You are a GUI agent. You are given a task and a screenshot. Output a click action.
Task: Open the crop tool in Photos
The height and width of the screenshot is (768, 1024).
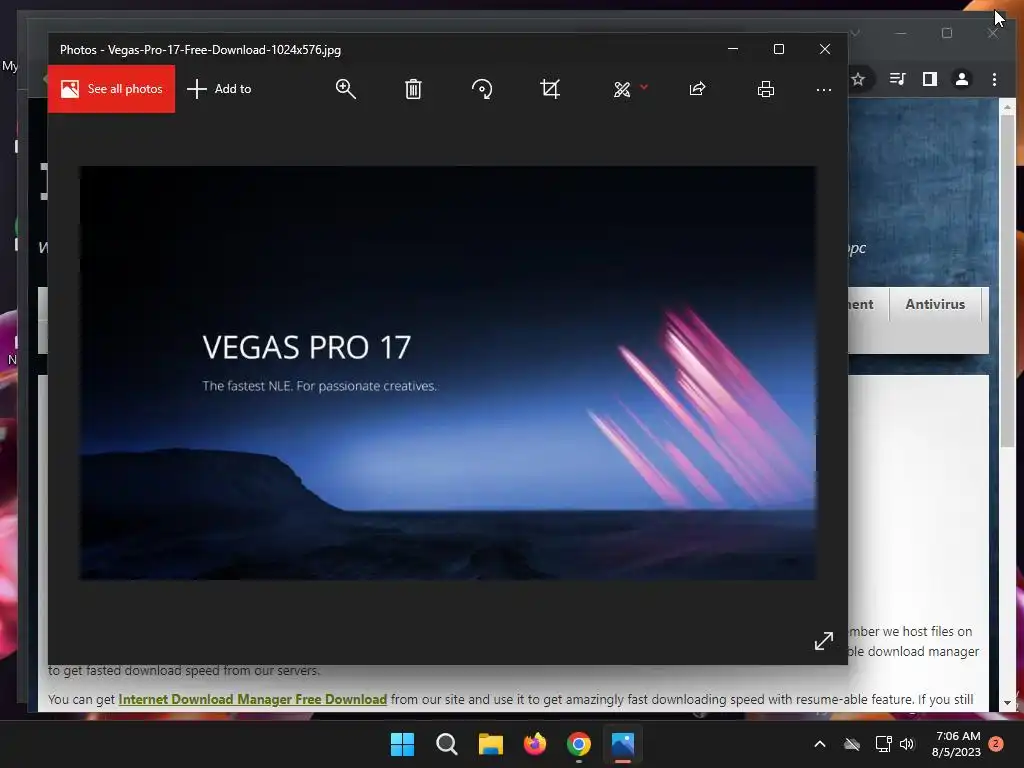pyautogui.click(x=550, y=89)
